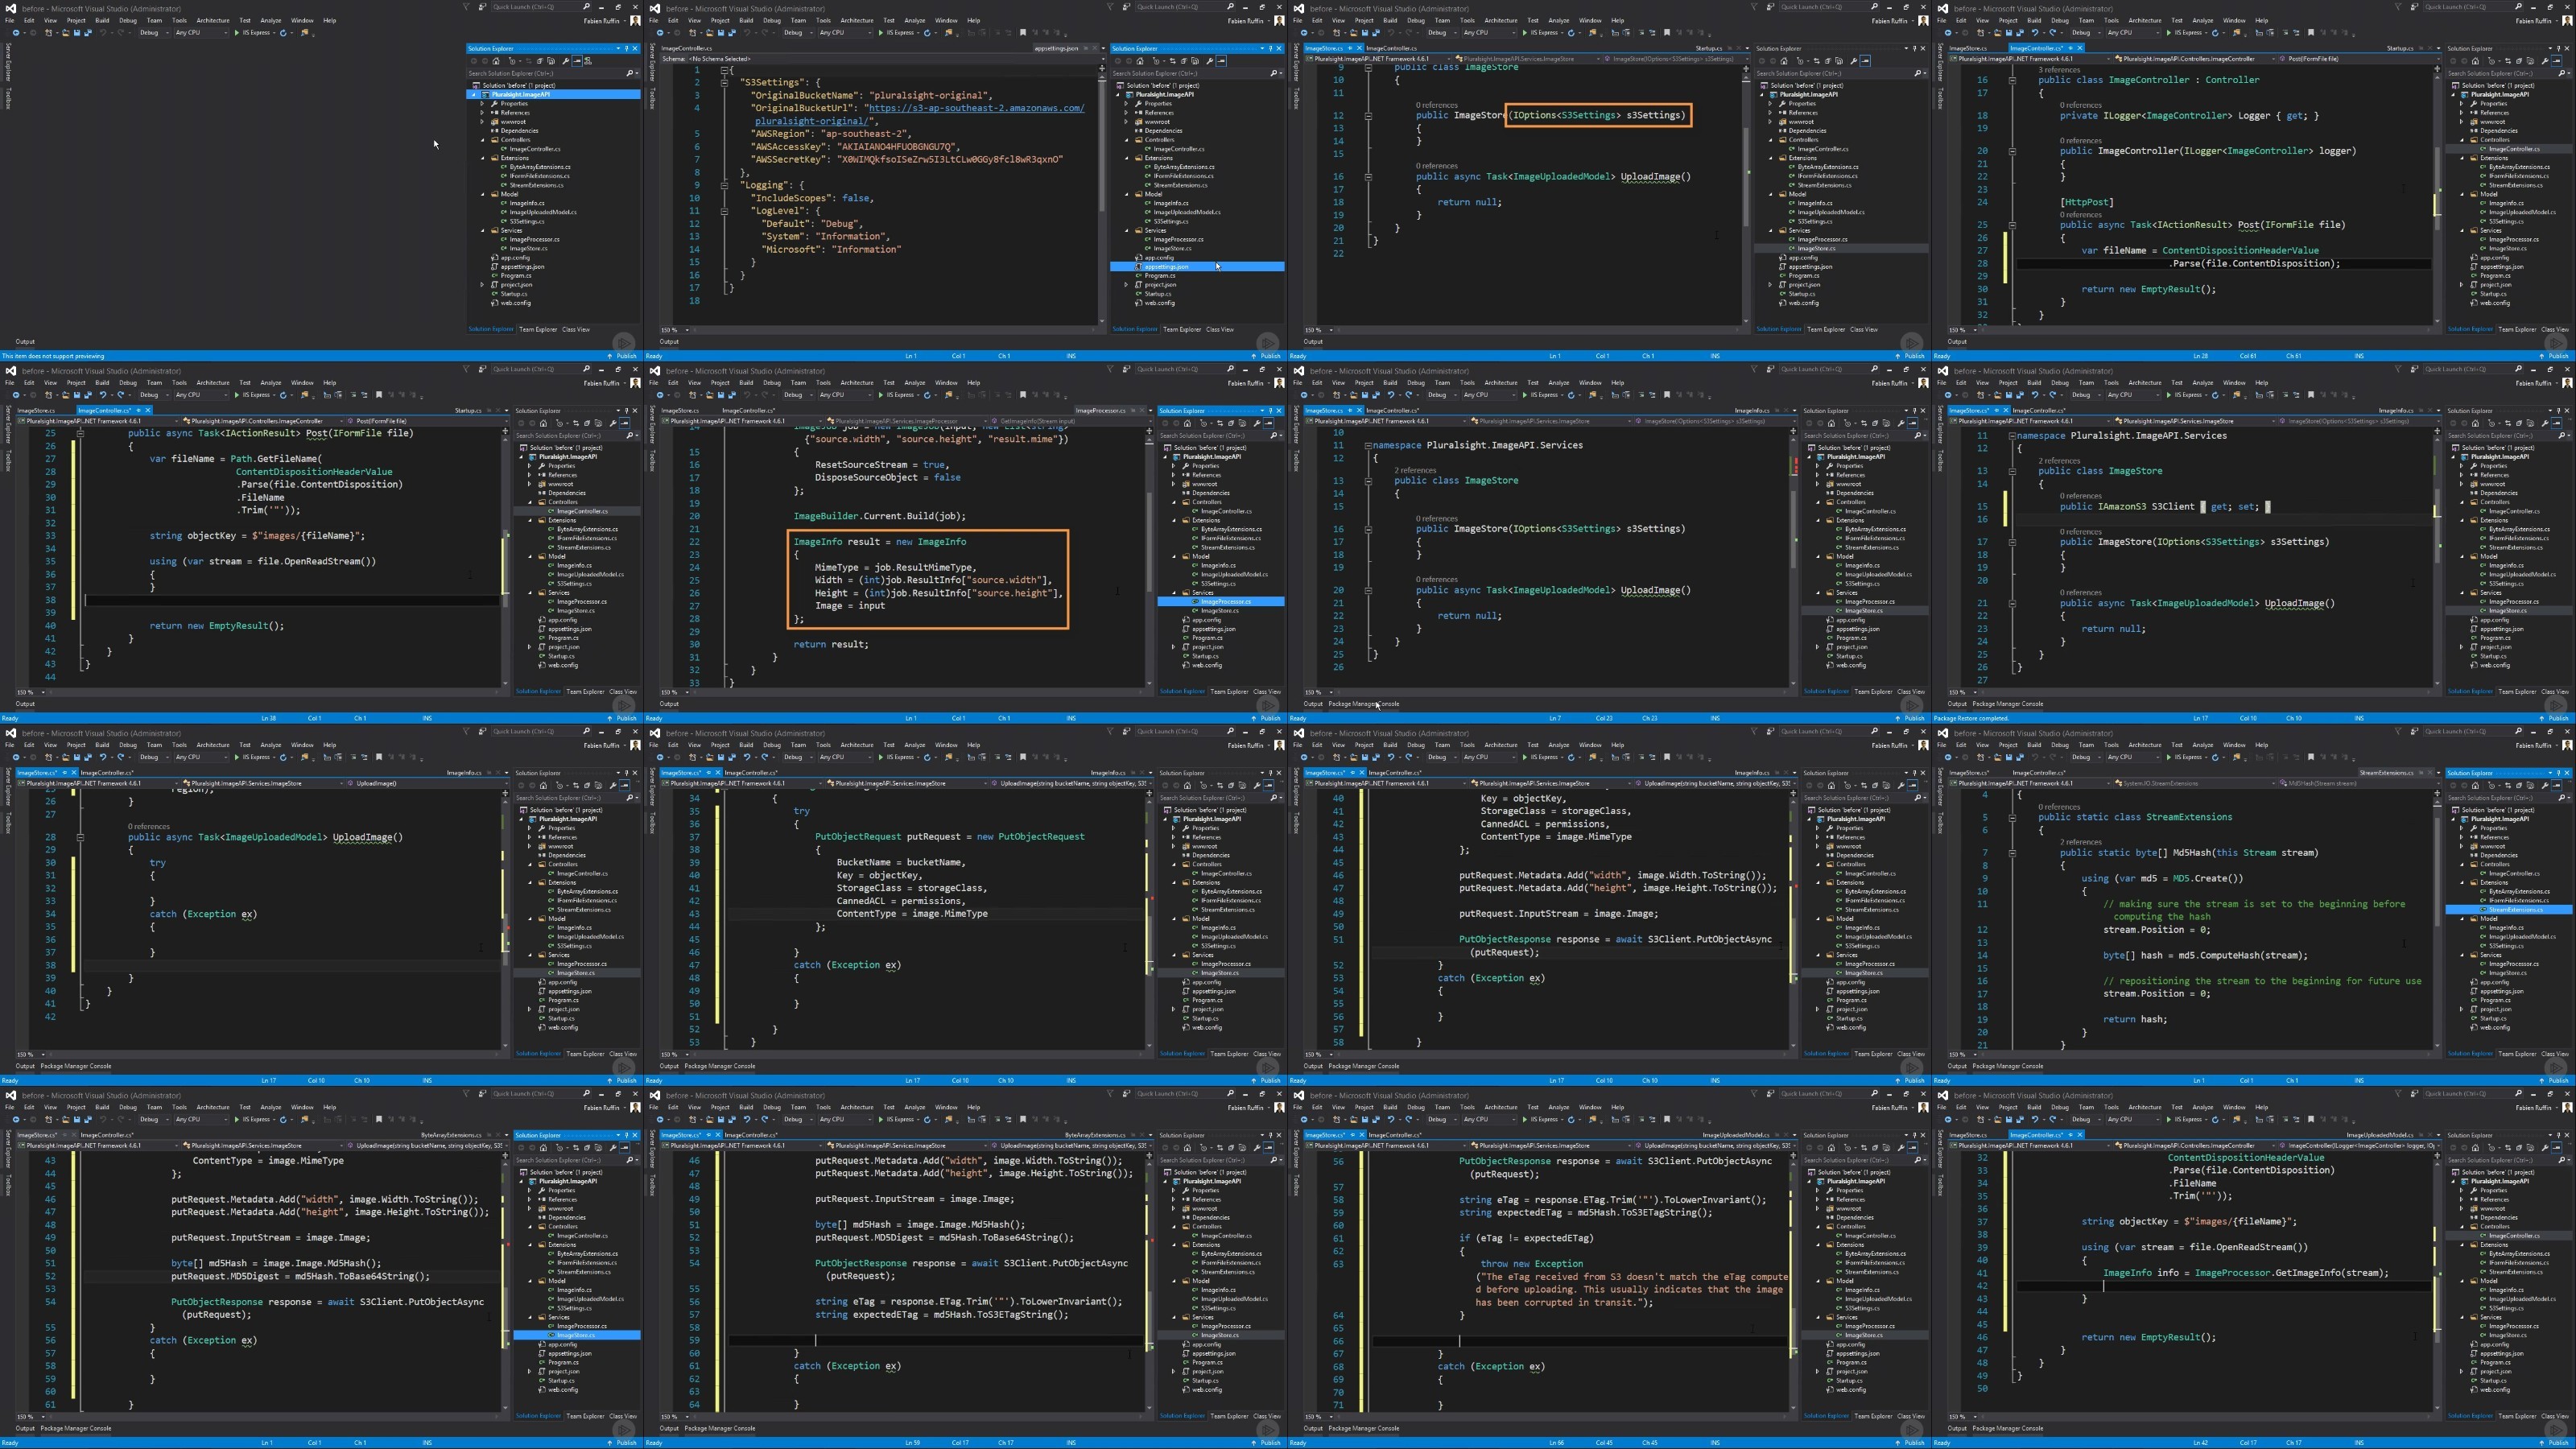This screenshot has height=1449, width=2576.
Task: Click green Start IIS Express arrow in appsettings.json window
Action: (x=881, y=32)
